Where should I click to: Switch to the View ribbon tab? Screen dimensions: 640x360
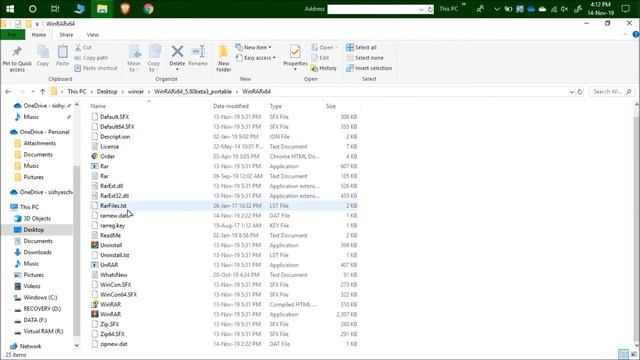93,35
